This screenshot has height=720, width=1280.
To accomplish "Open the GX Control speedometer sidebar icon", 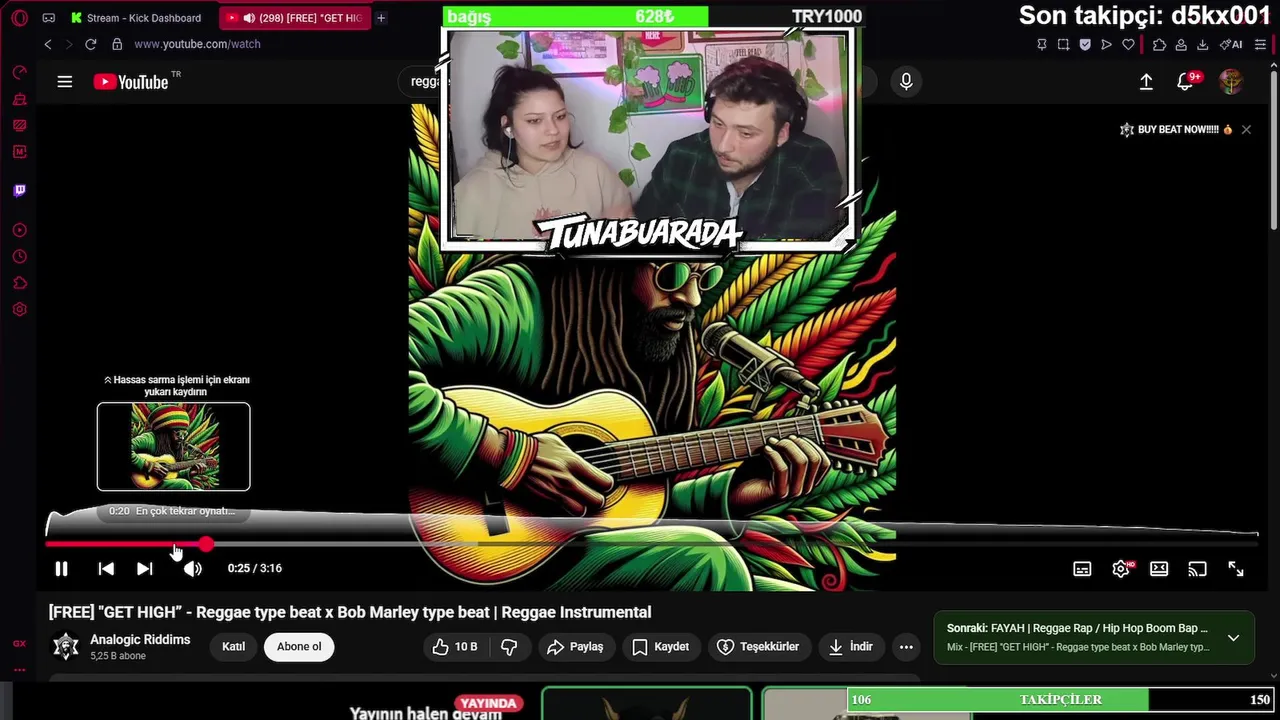I will pos(19,72).
